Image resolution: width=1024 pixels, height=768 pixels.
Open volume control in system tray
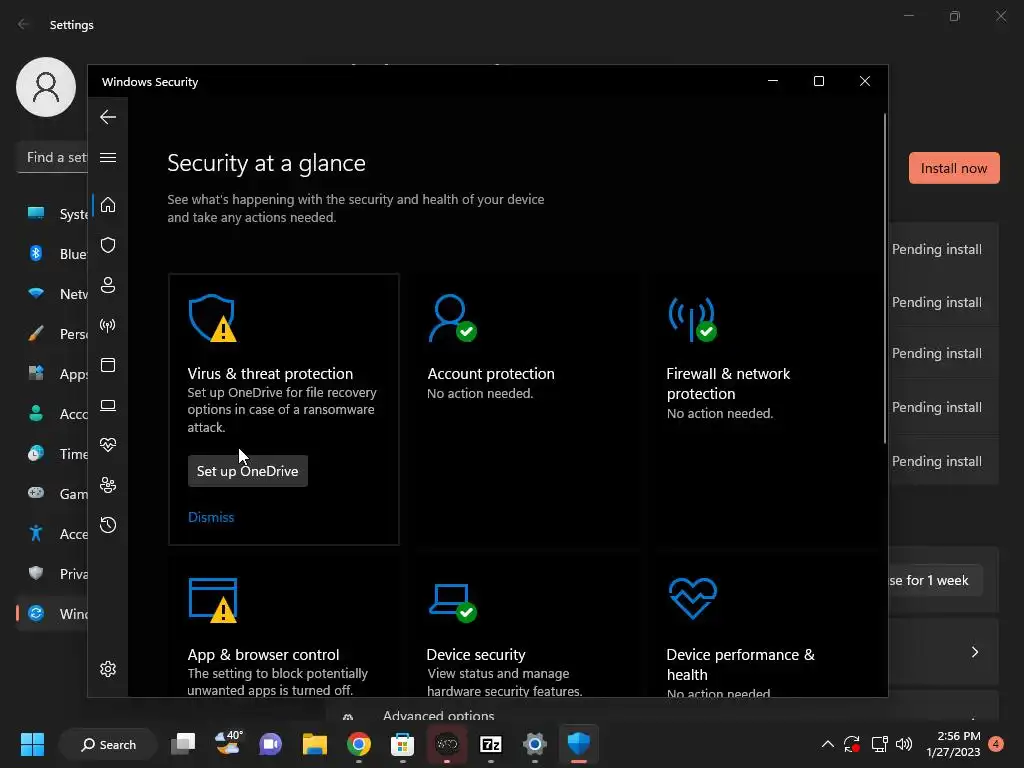(x=904, y=744)
